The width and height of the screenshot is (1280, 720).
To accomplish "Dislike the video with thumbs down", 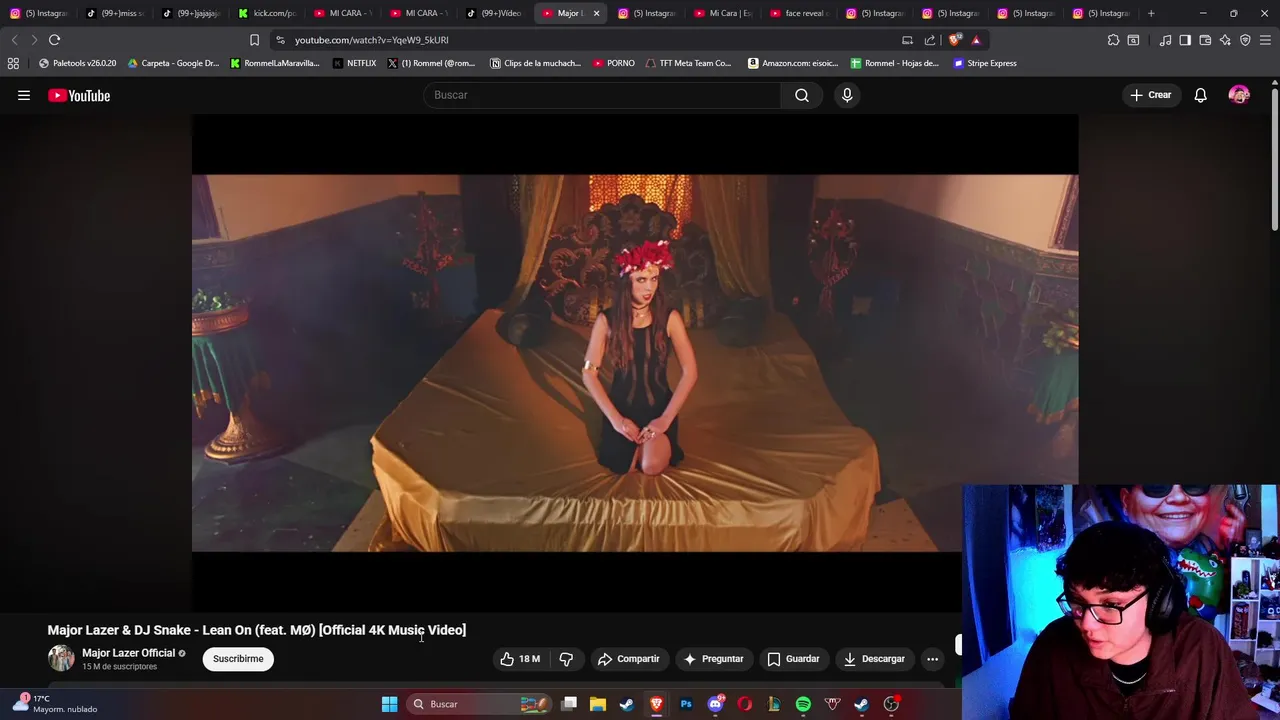I will click(x=566, y=659).
